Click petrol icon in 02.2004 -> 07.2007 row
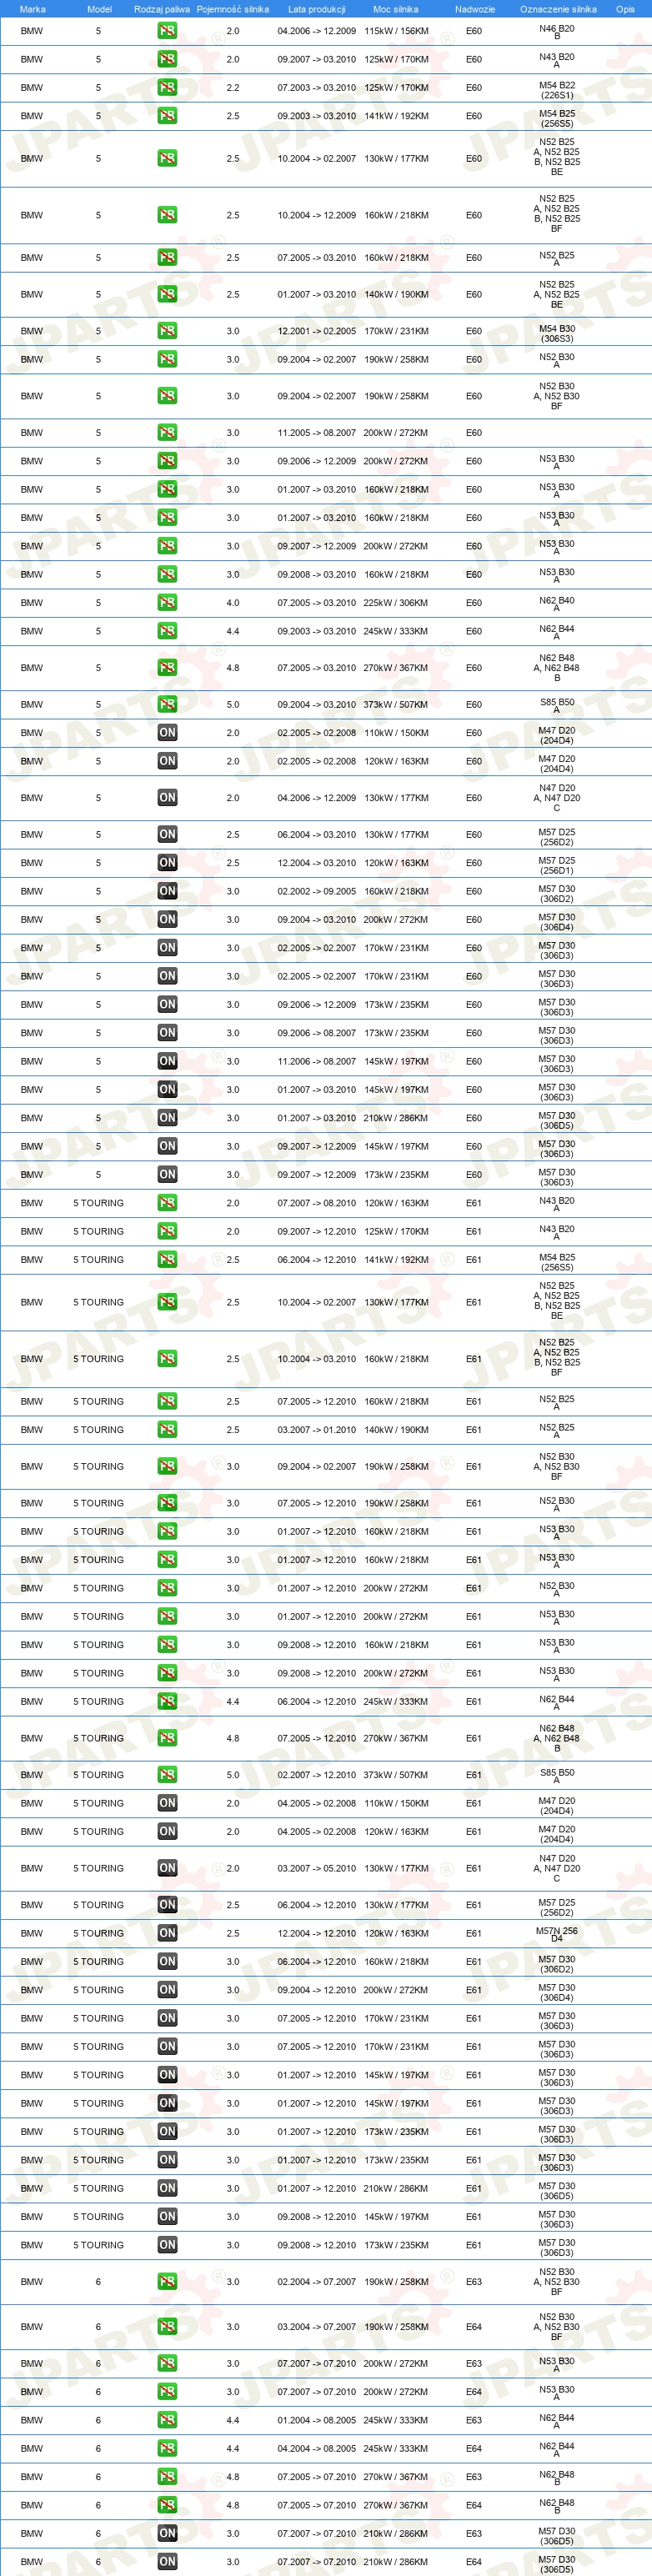652x2576 pixels. [x=167, y=2282]
